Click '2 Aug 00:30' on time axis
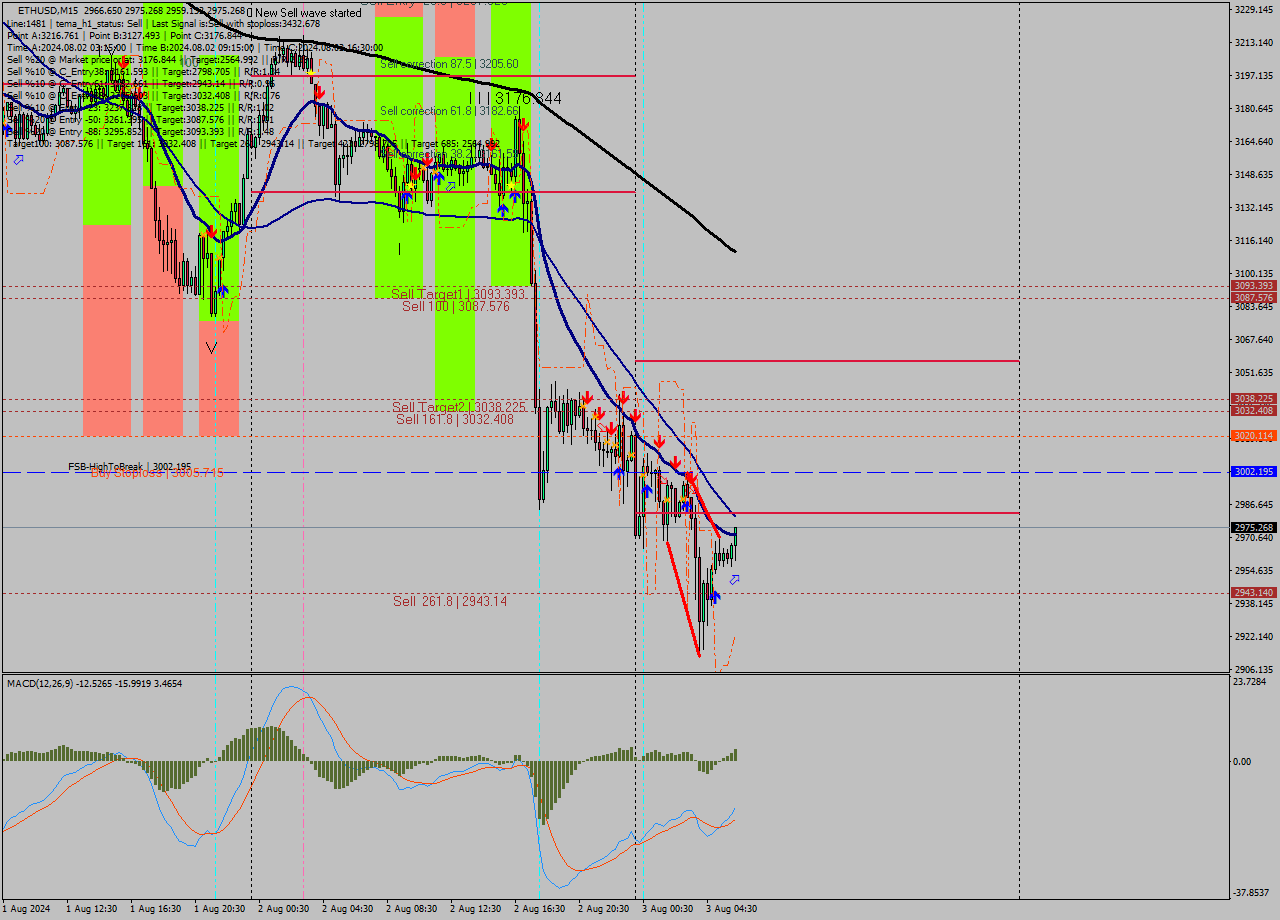This screenshot has height=920, width=1280. pyautogui.click(x=284, y=909)
